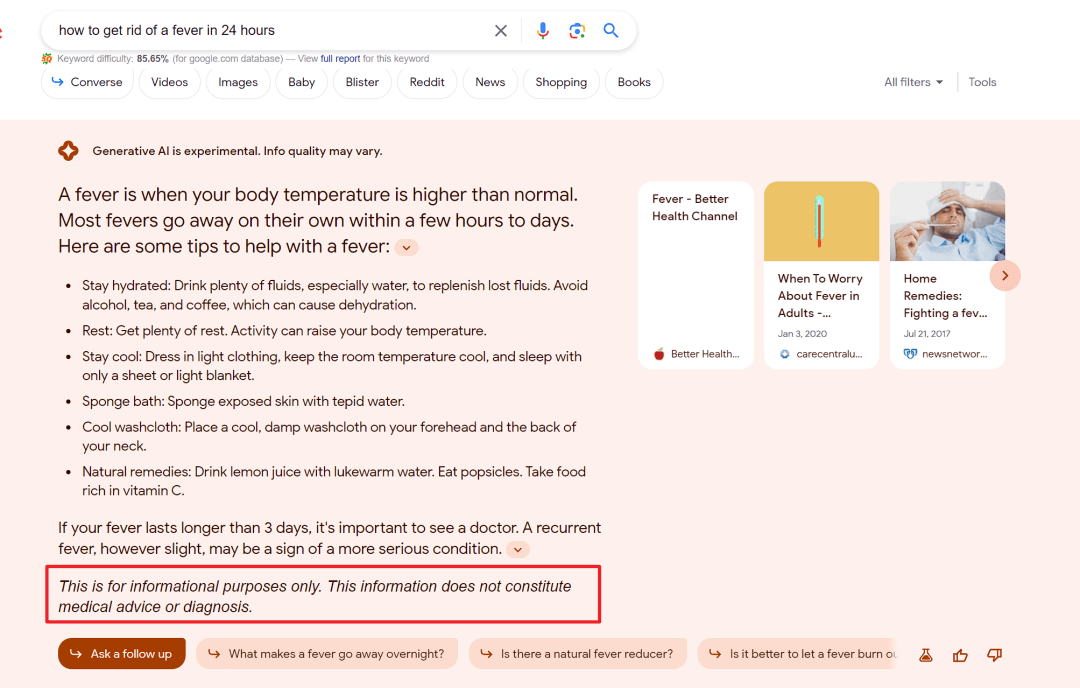Switch to Images results
This screenshot has width=1080, height=688.
(238, 82)
